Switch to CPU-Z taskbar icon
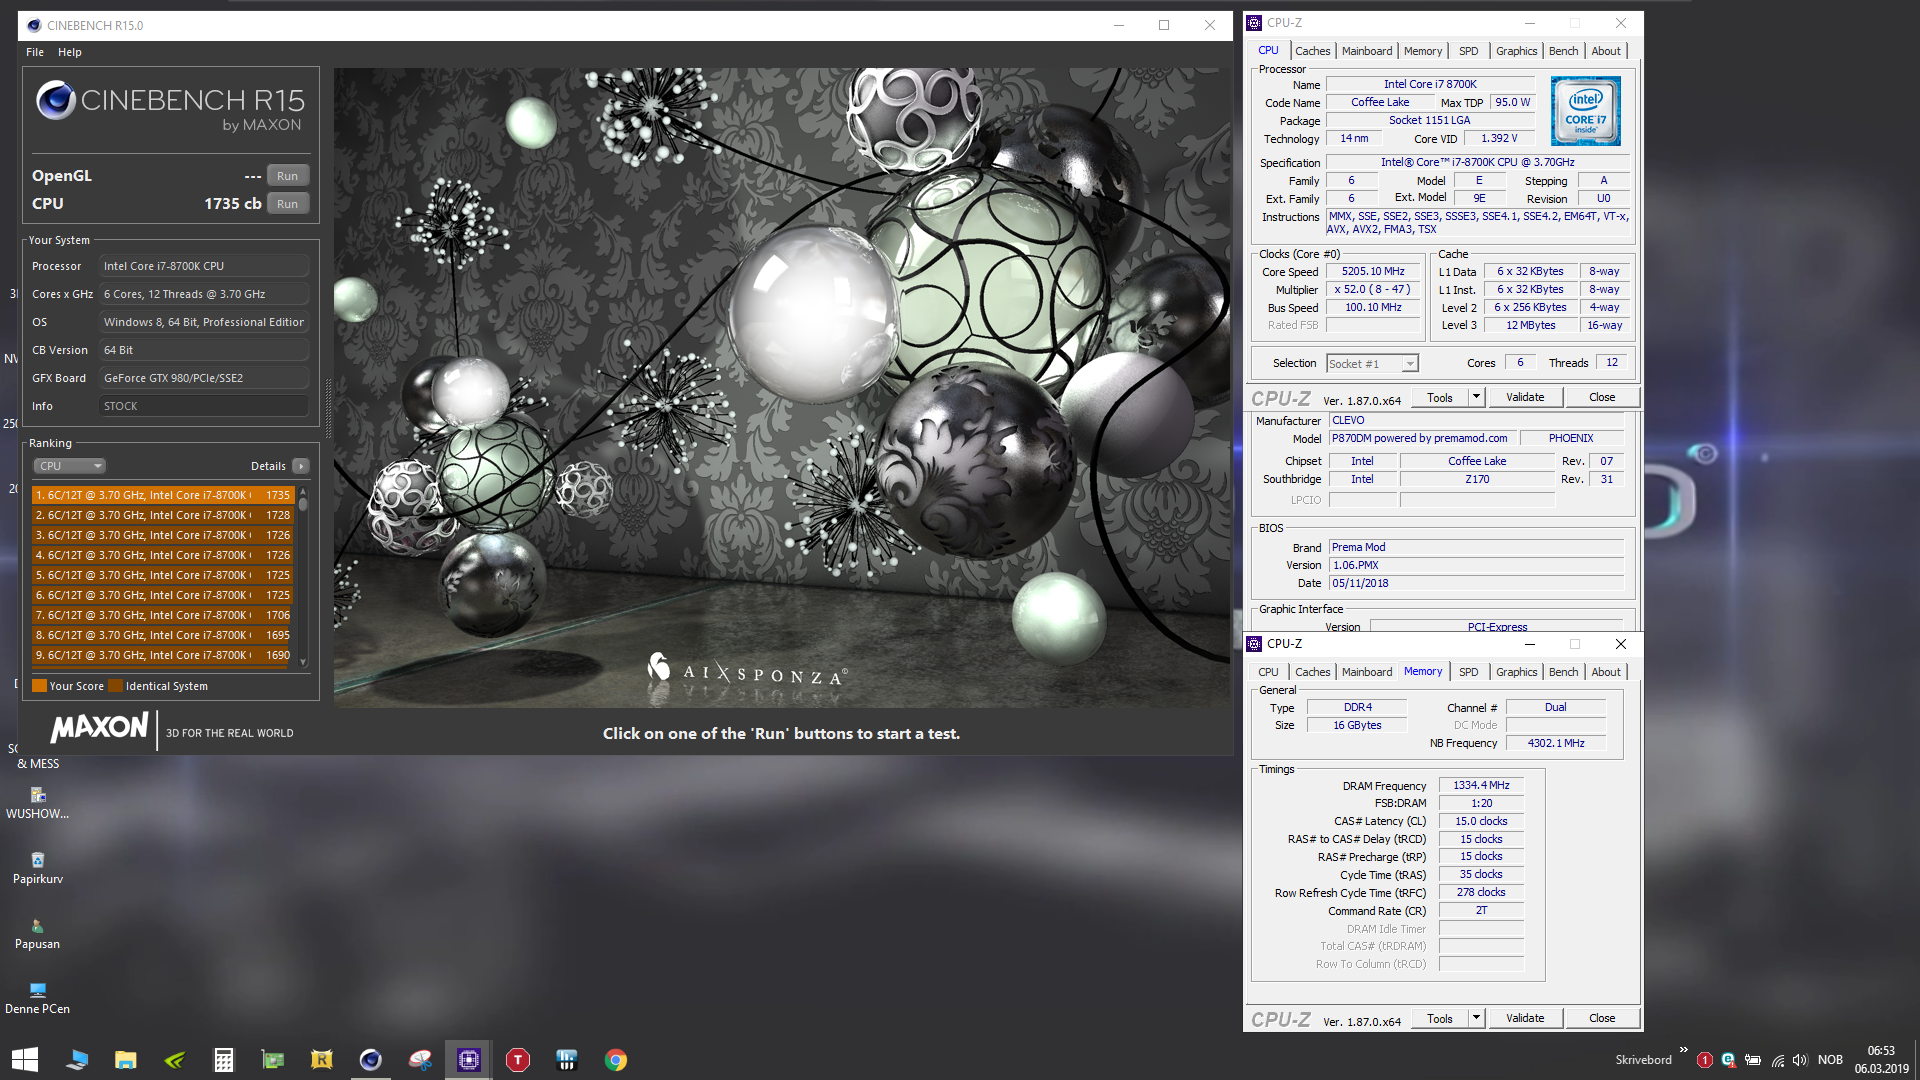The image size is (1920, 1080). point(469,1060)
